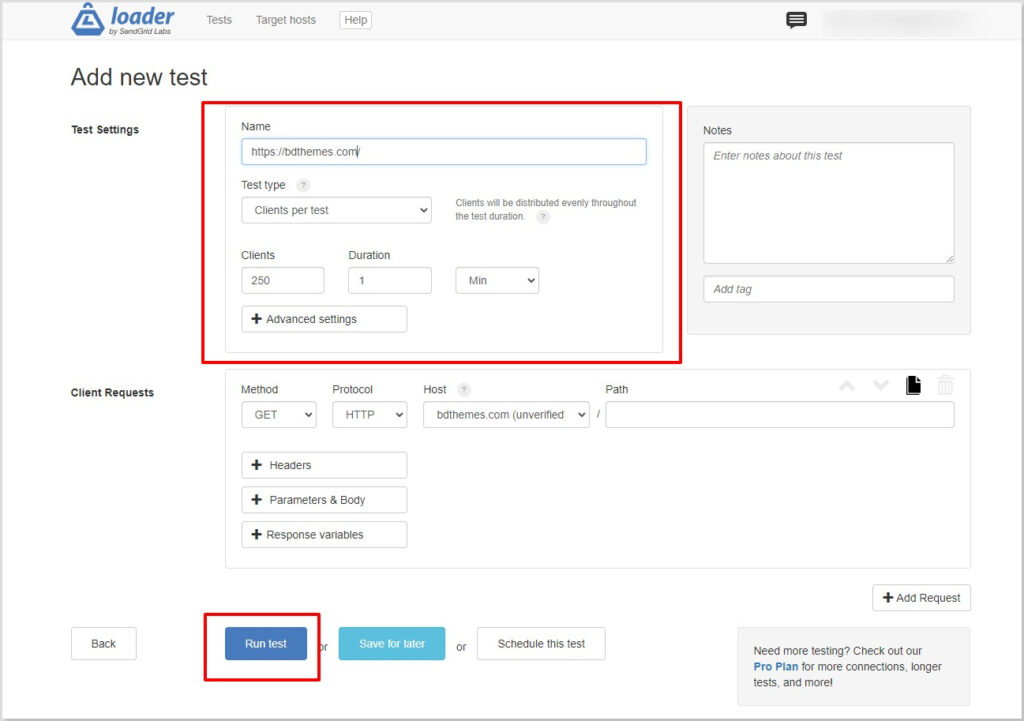This screenshot has height=721, width=1024.
Task: Focus the Path input field
Action: (780, 415)
